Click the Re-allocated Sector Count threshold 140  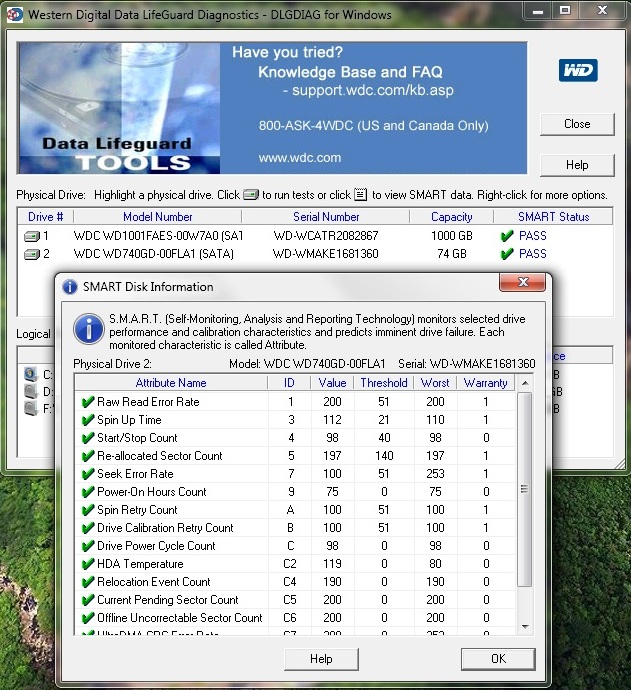[x=384, y=456]
